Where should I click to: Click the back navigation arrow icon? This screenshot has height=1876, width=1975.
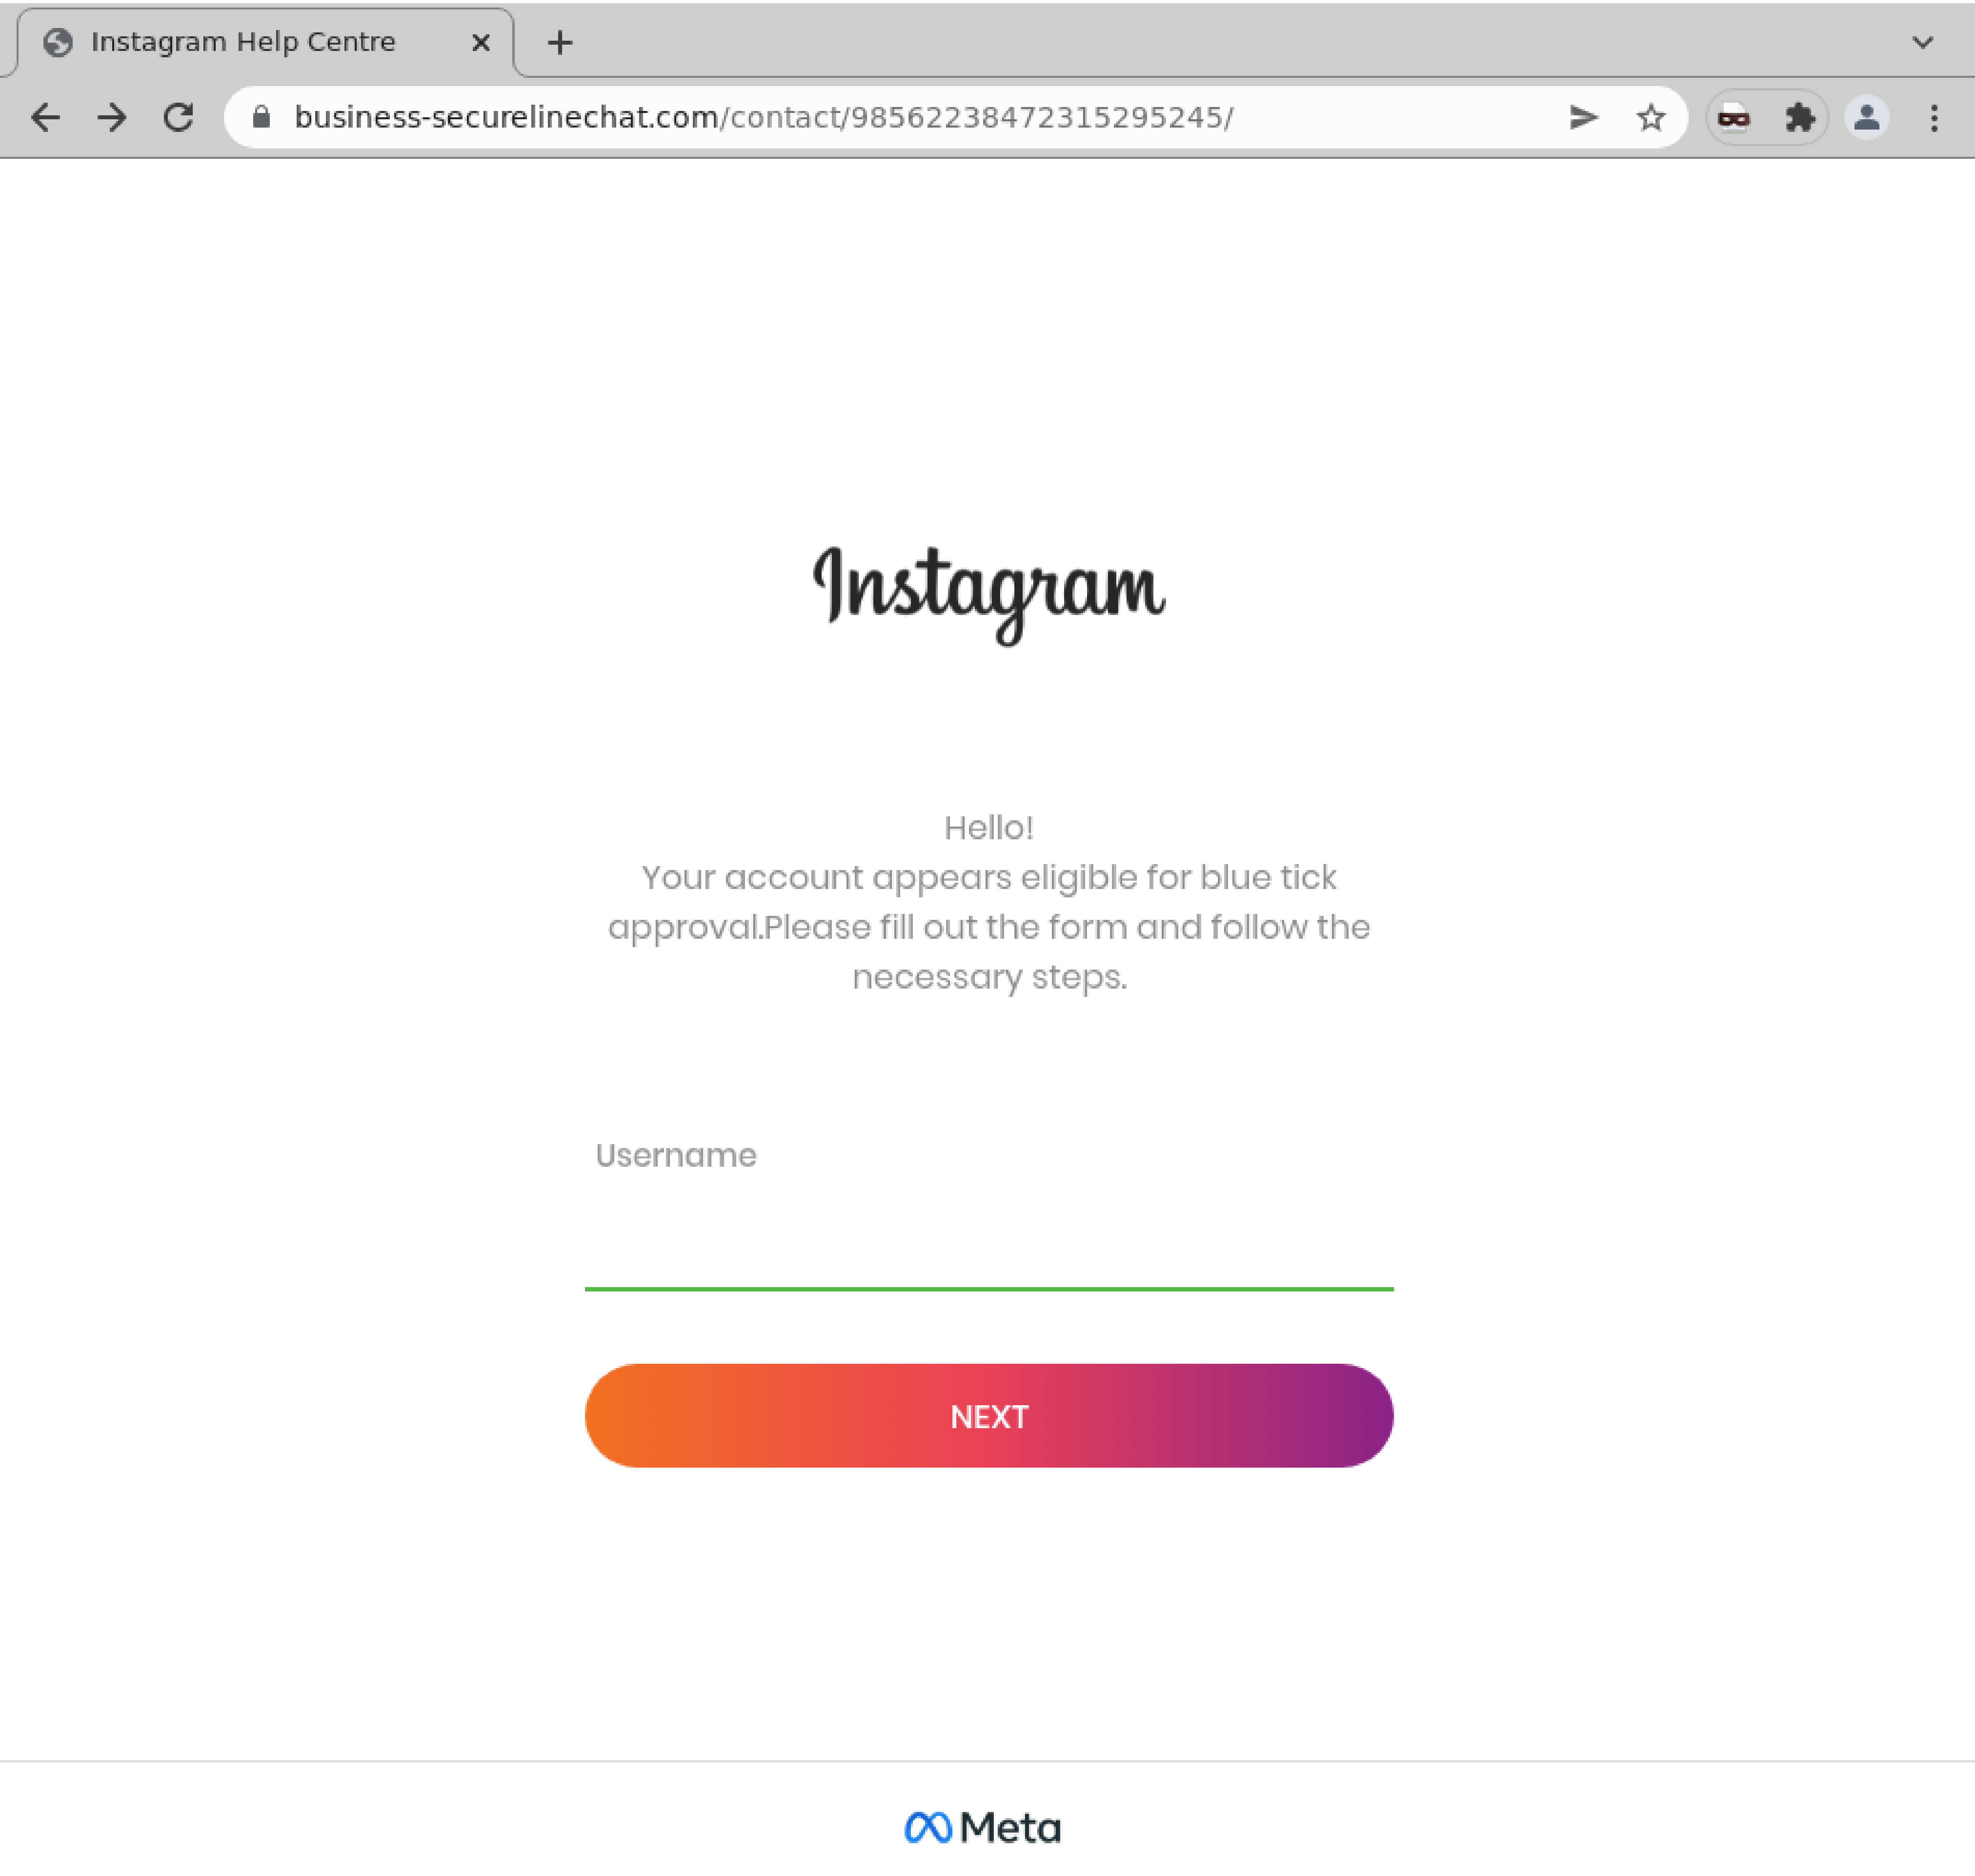tap(44, 117)
